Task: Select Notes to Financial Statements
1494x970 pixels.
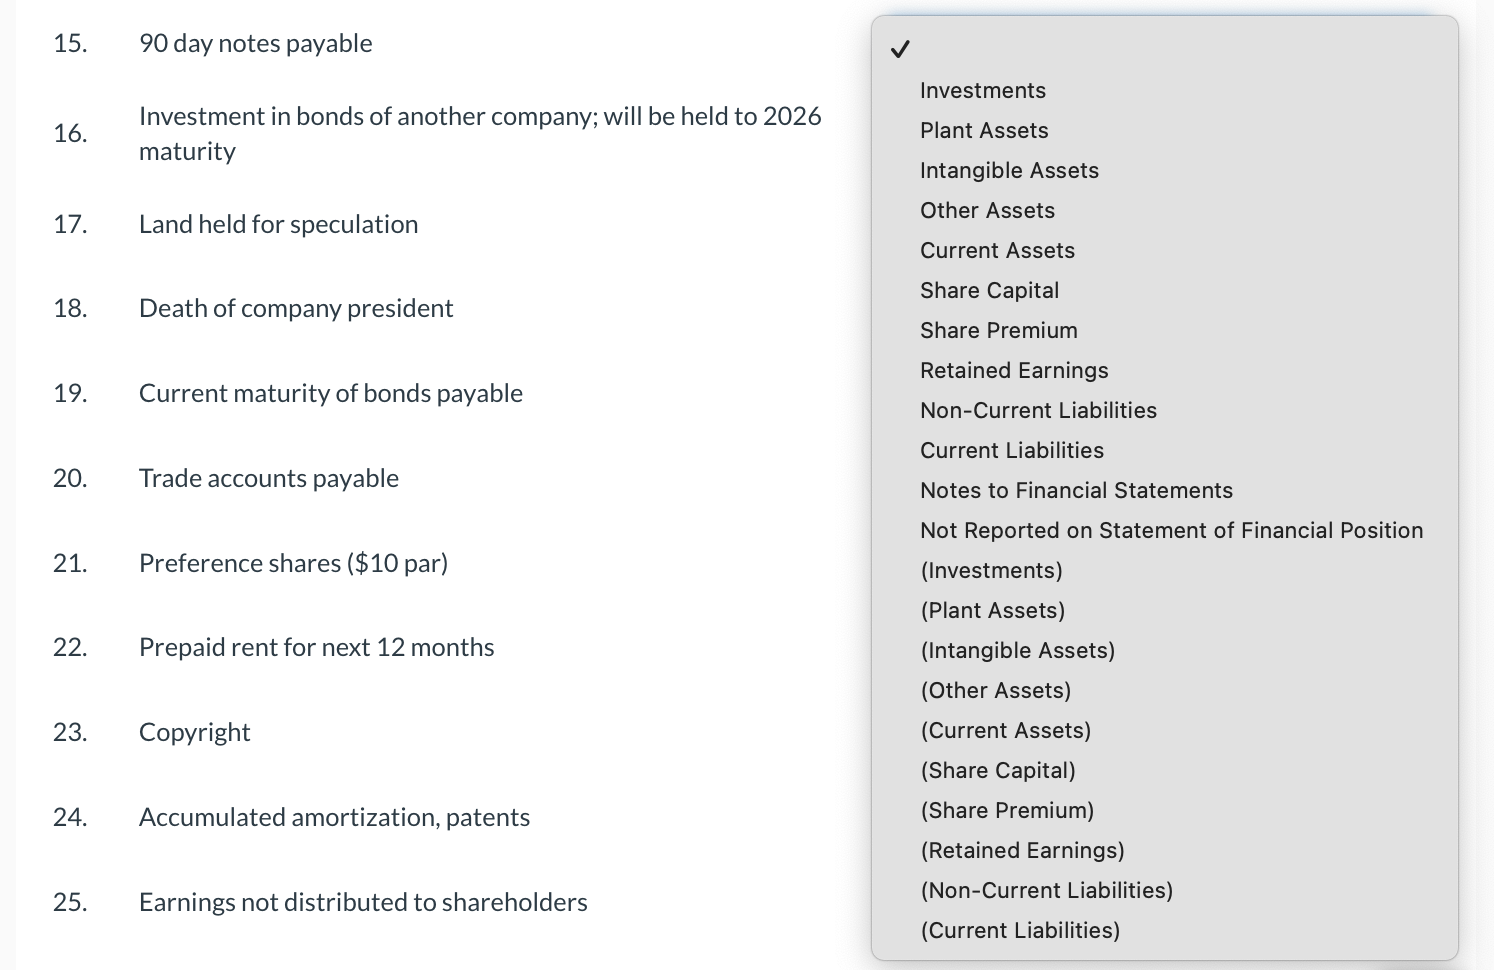Action: pyautogui.click(x=1076, y=491)
